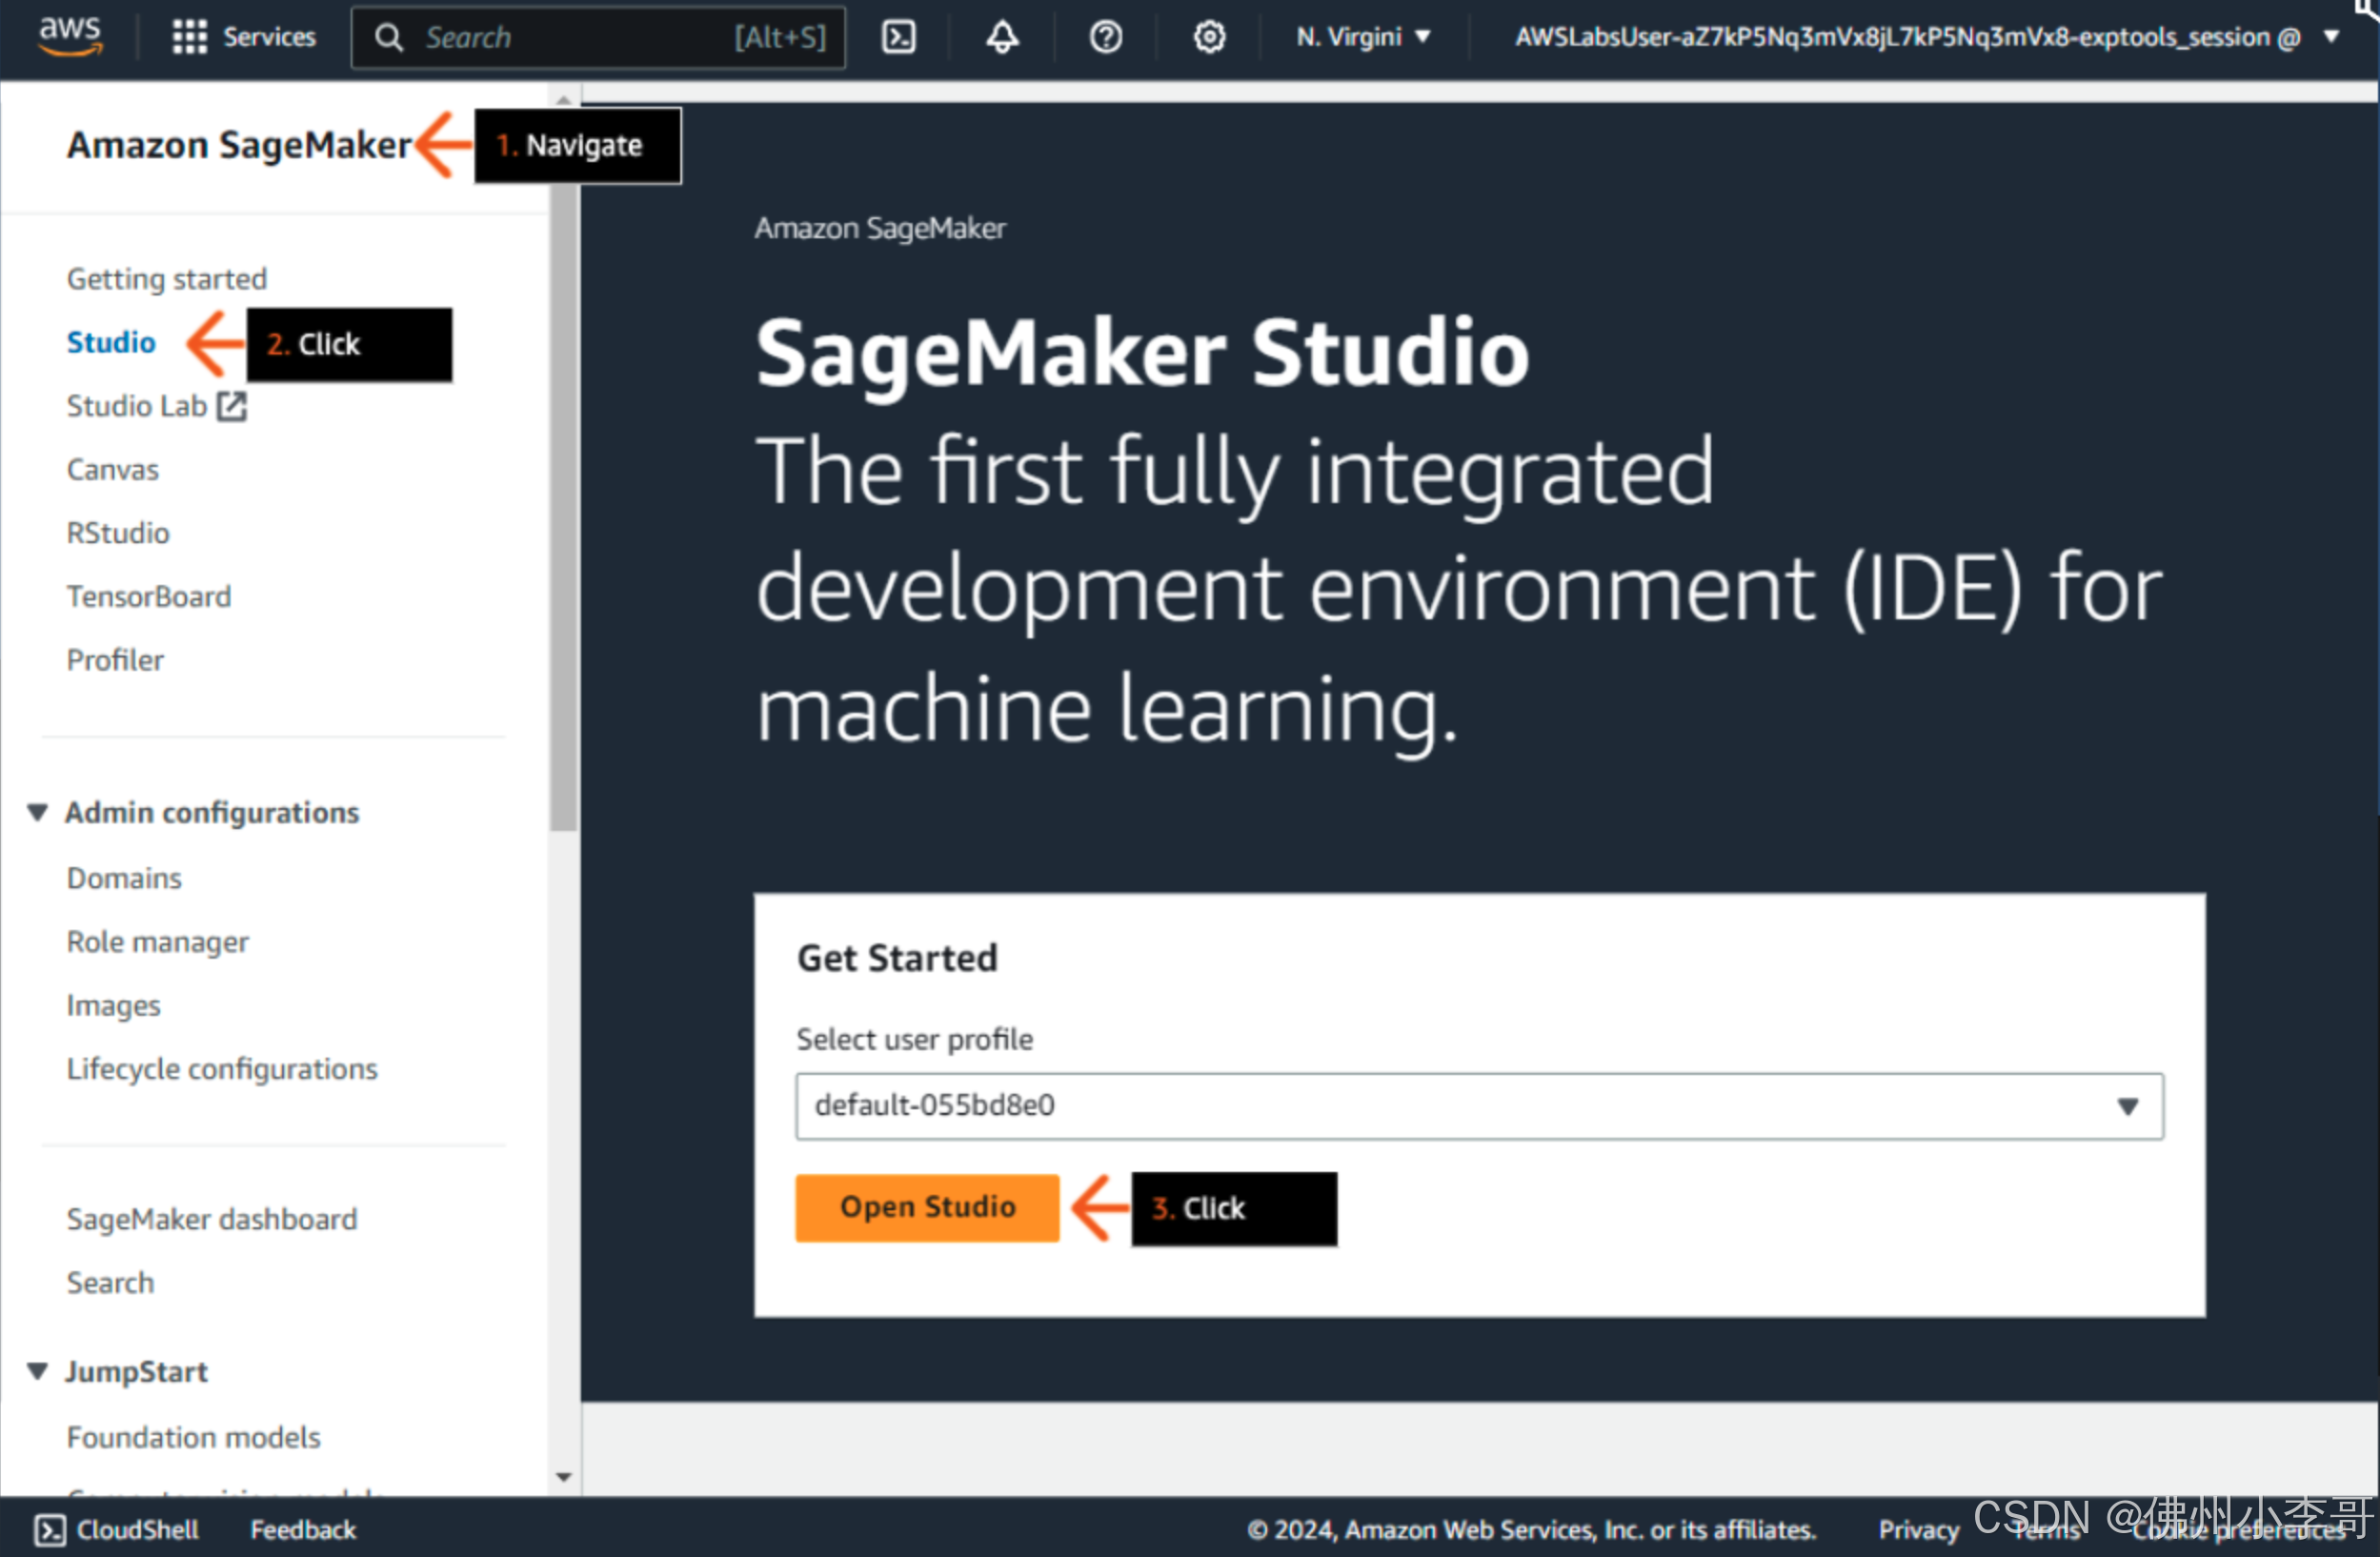Open Getting started in sidebar
The image size is (2380, 1557).
click(x=167, y=279)
